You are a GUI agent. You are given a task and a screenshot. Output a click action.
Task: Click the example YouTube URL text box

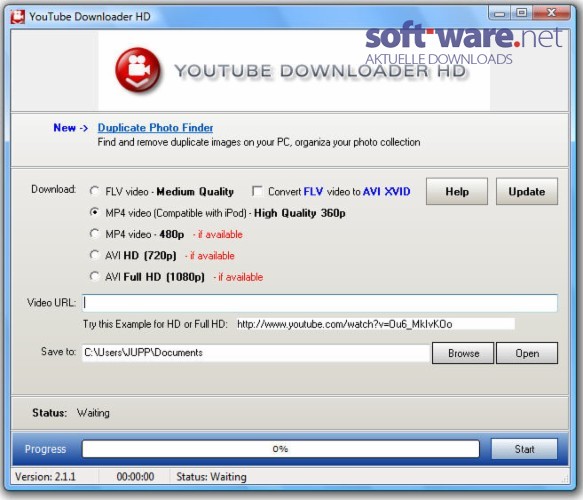376,324
